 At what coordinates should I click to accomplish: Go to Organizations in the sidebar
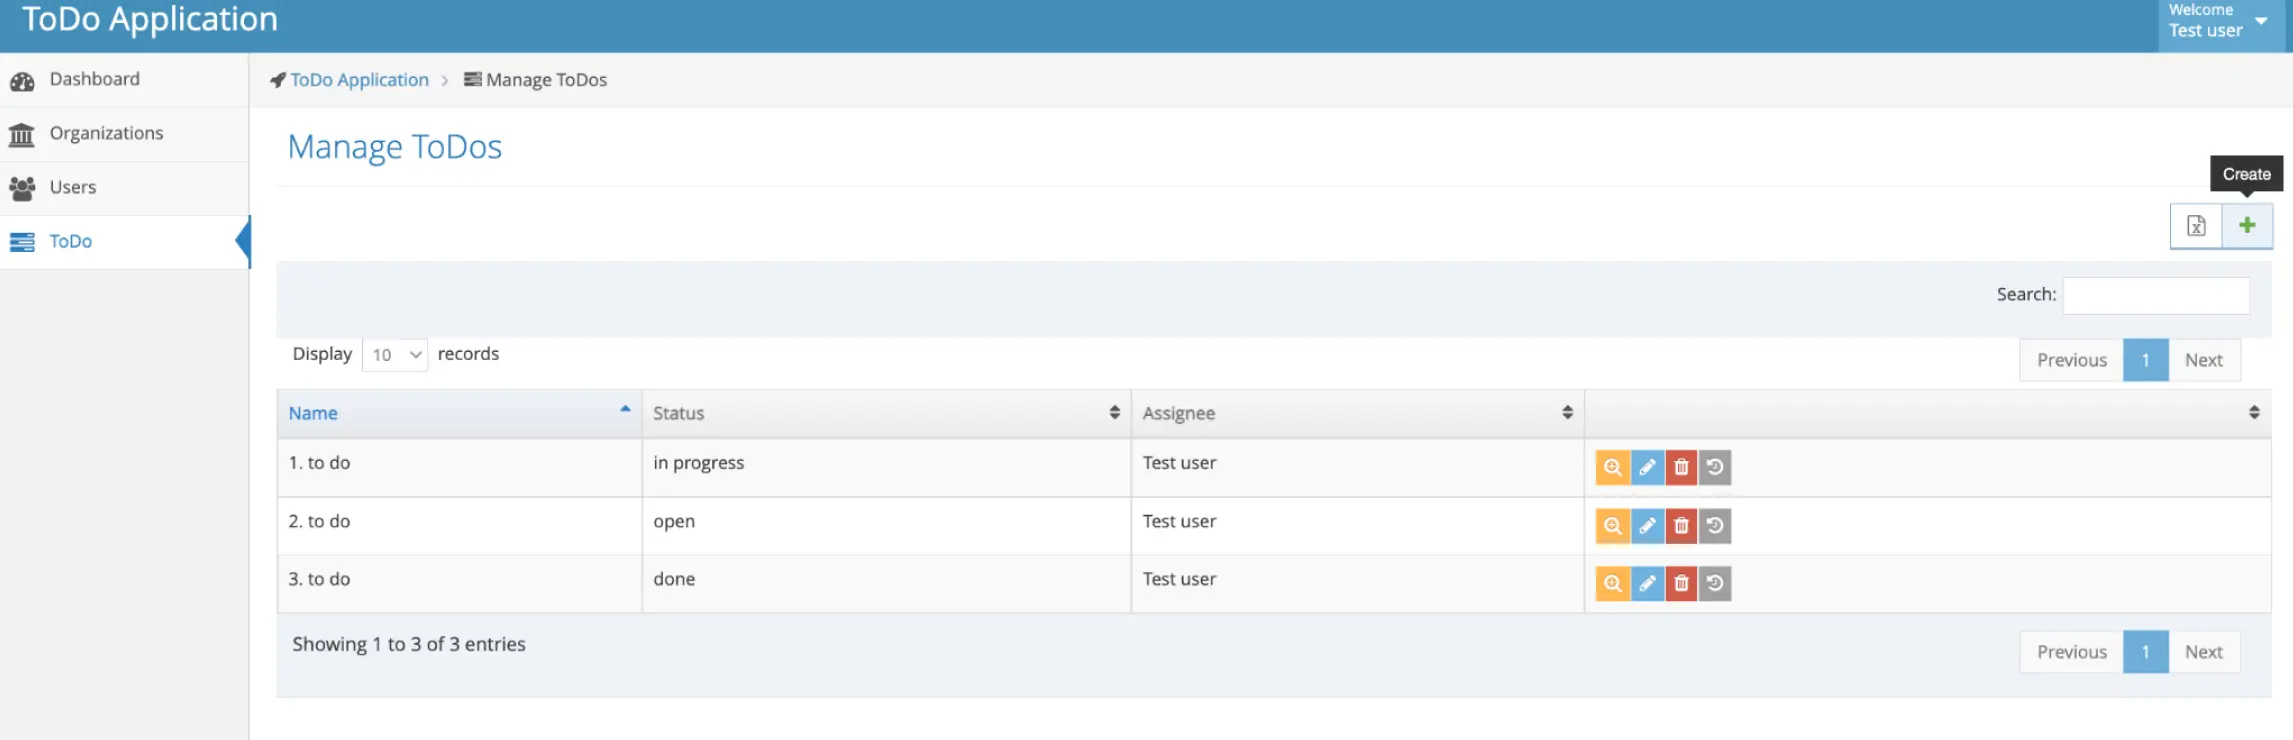(106, 133)
